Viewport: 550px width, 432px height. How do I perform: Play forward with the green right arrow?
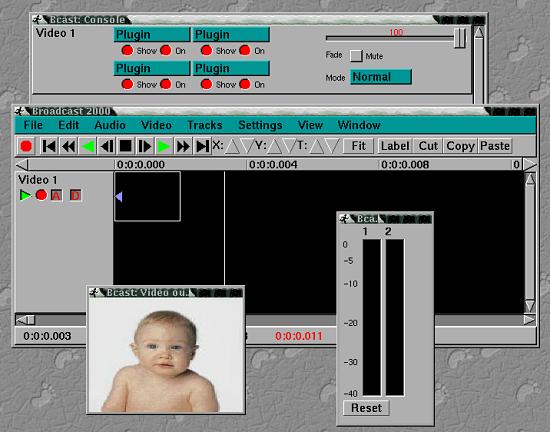(x=163, y=146)
